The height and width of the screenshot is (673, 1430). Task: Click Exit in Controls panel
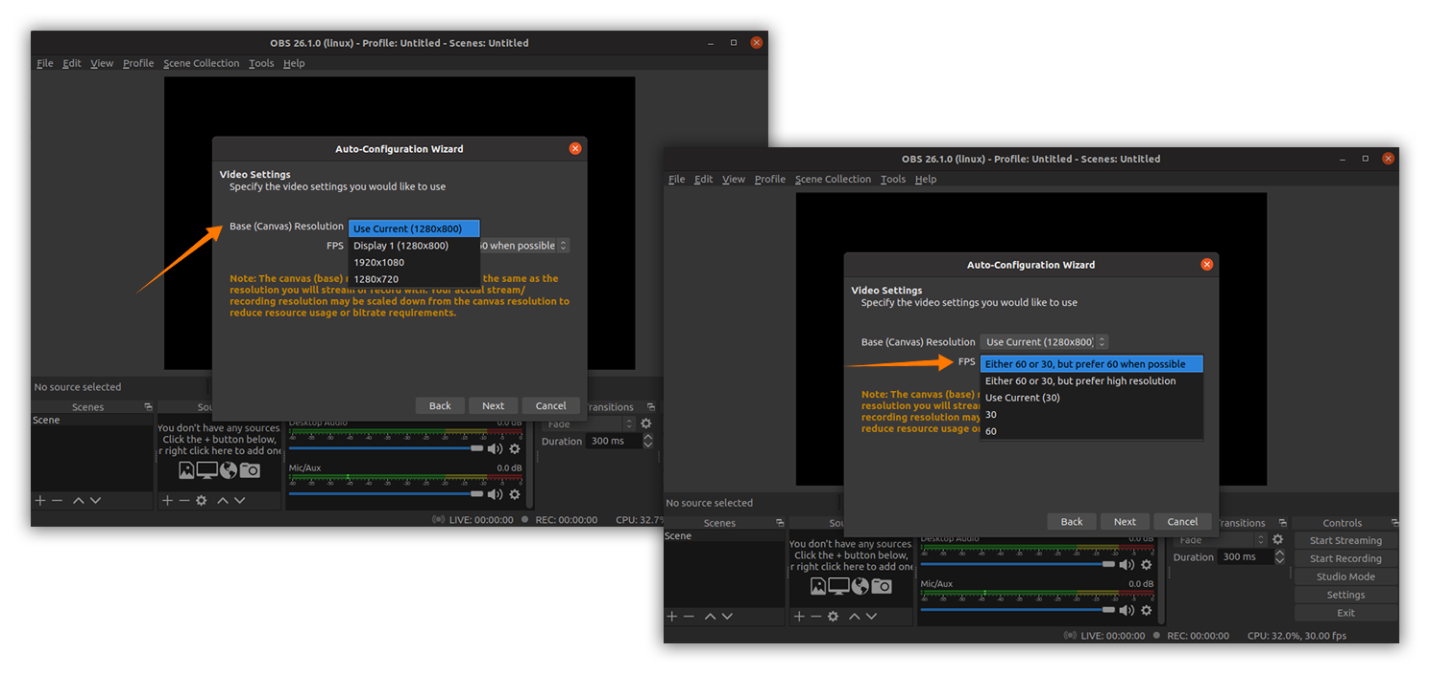click(x=1346, y=613)
